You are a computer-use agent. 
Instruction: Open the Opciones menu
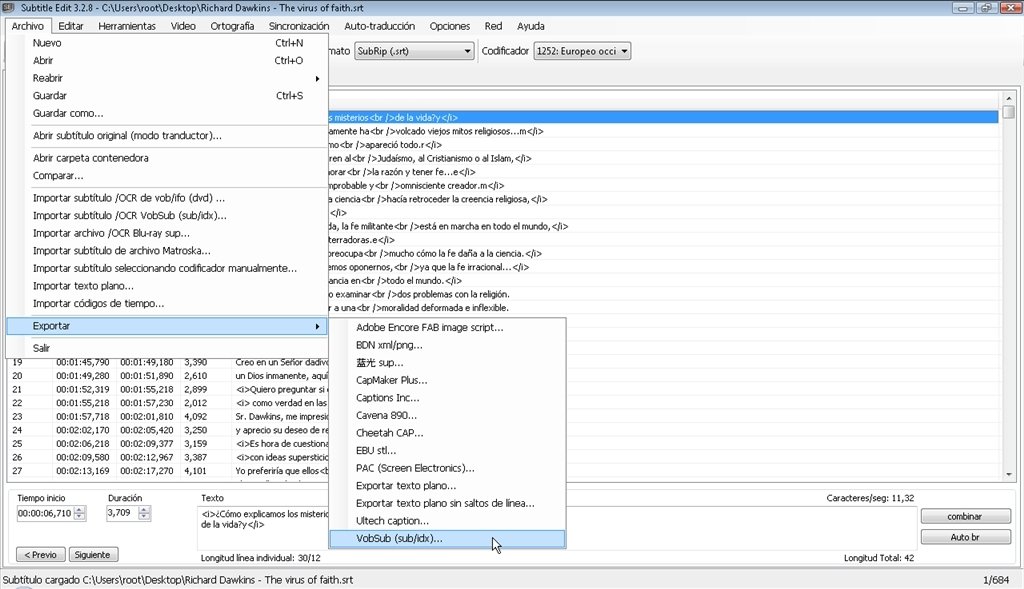[x=449, y=26]
